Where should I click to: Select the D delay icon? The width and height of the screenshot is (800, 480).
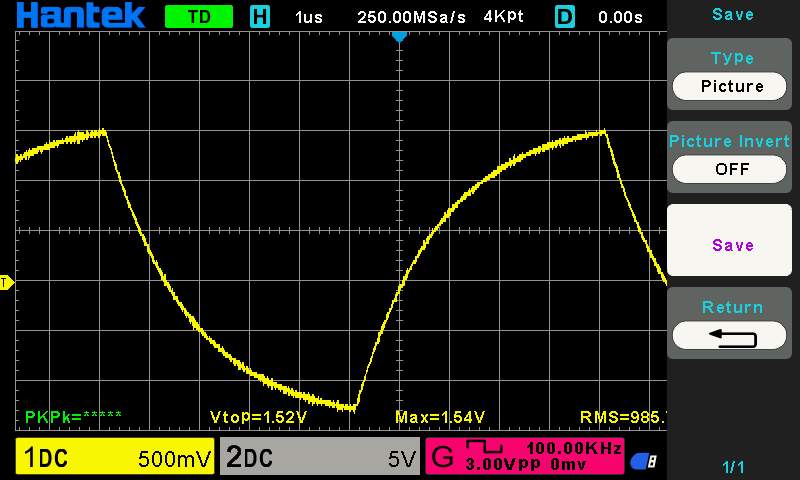point(564,17)
